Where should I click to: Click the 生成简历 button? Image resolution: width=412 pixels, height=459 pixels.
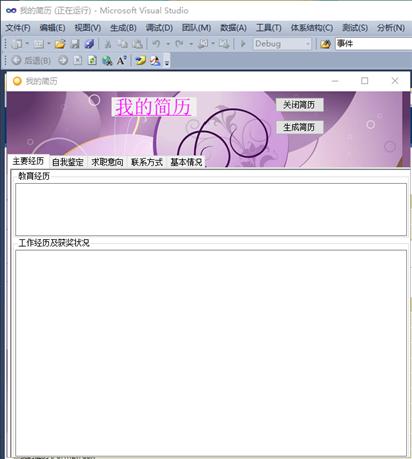[299, 127]
